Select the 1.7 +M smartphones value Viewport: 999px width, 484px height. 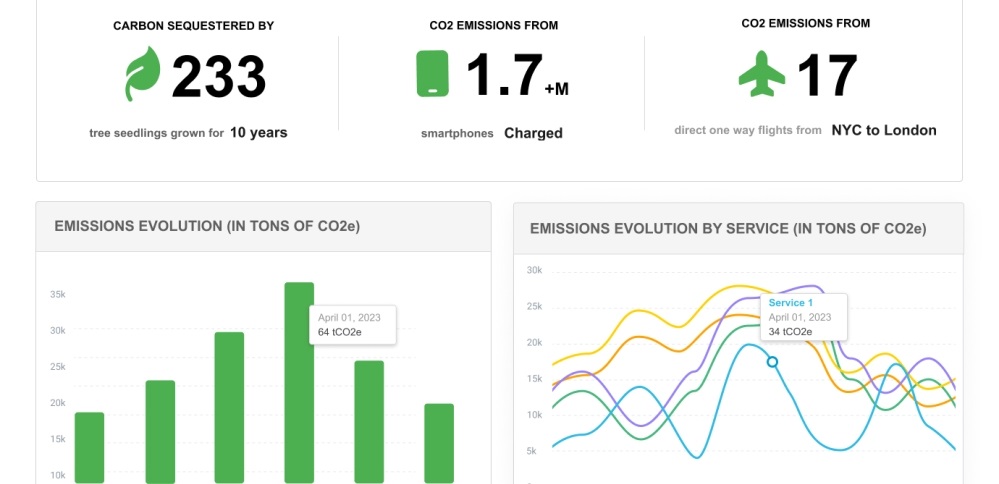(x=505, y=76)
